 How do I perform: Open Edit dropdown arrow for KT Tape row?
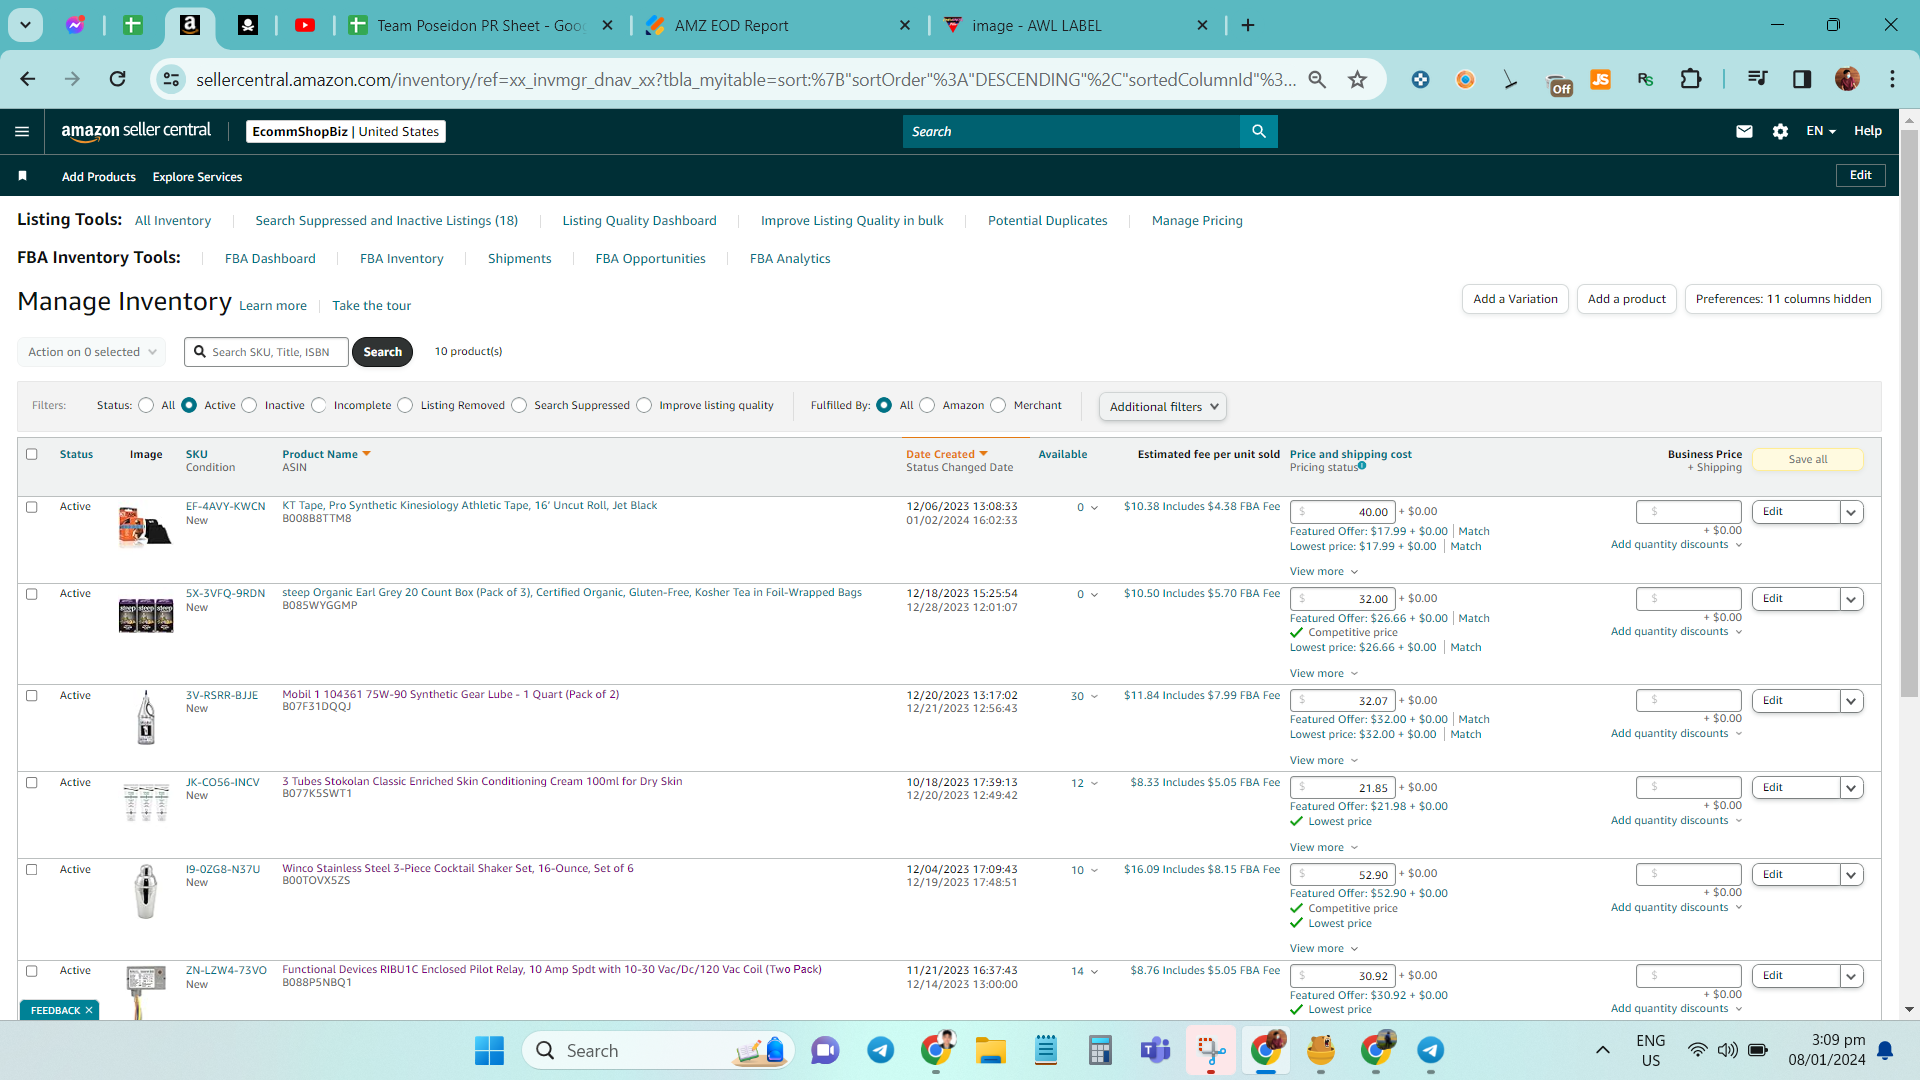coord(1851,512)
